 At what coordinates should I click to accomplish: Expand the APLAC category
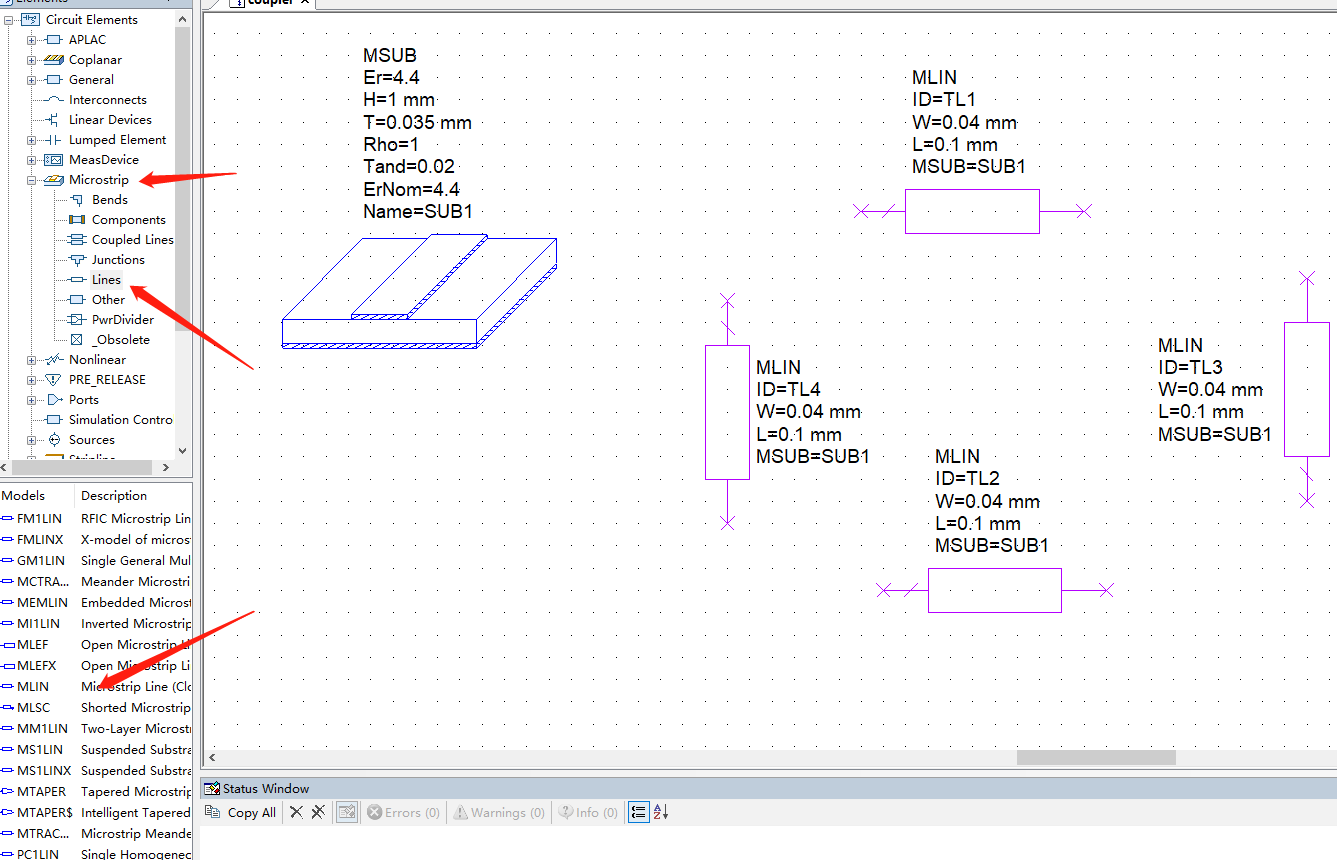pos(31,40)
